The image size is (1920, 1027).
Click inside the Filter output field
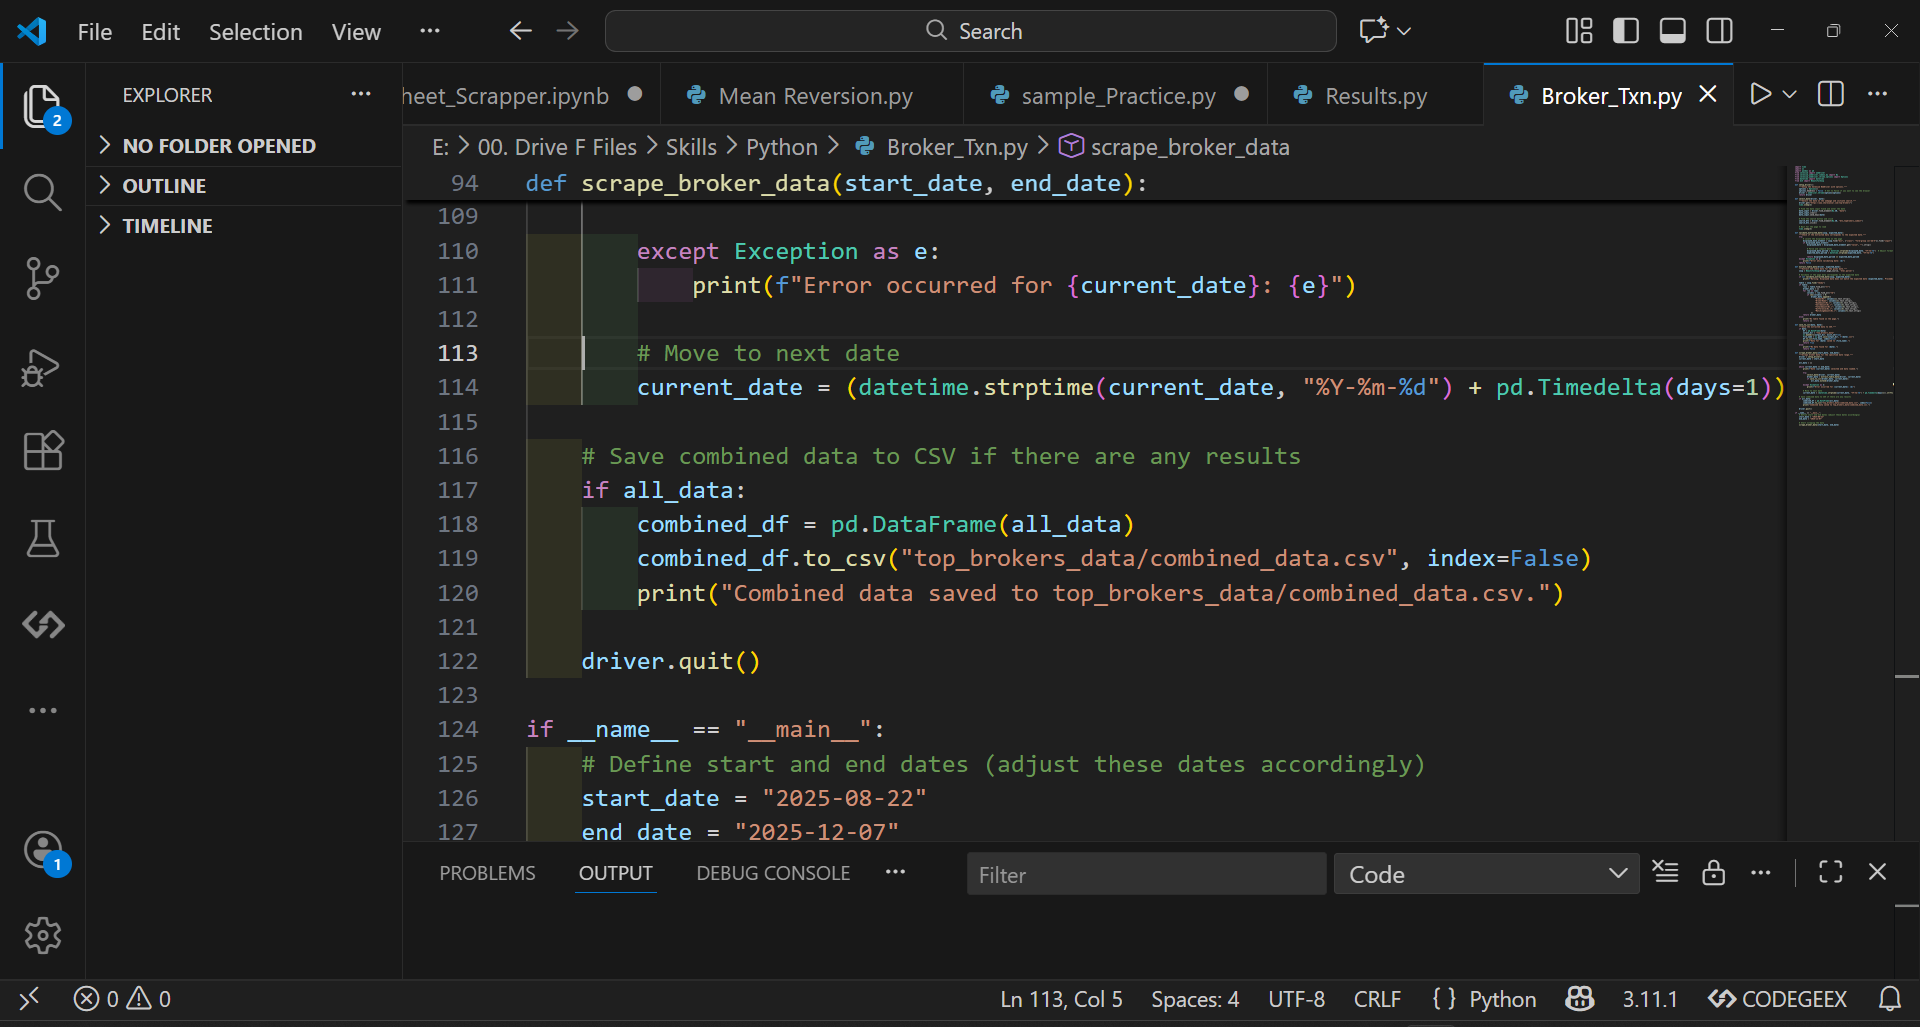(x=1145, y=873)
